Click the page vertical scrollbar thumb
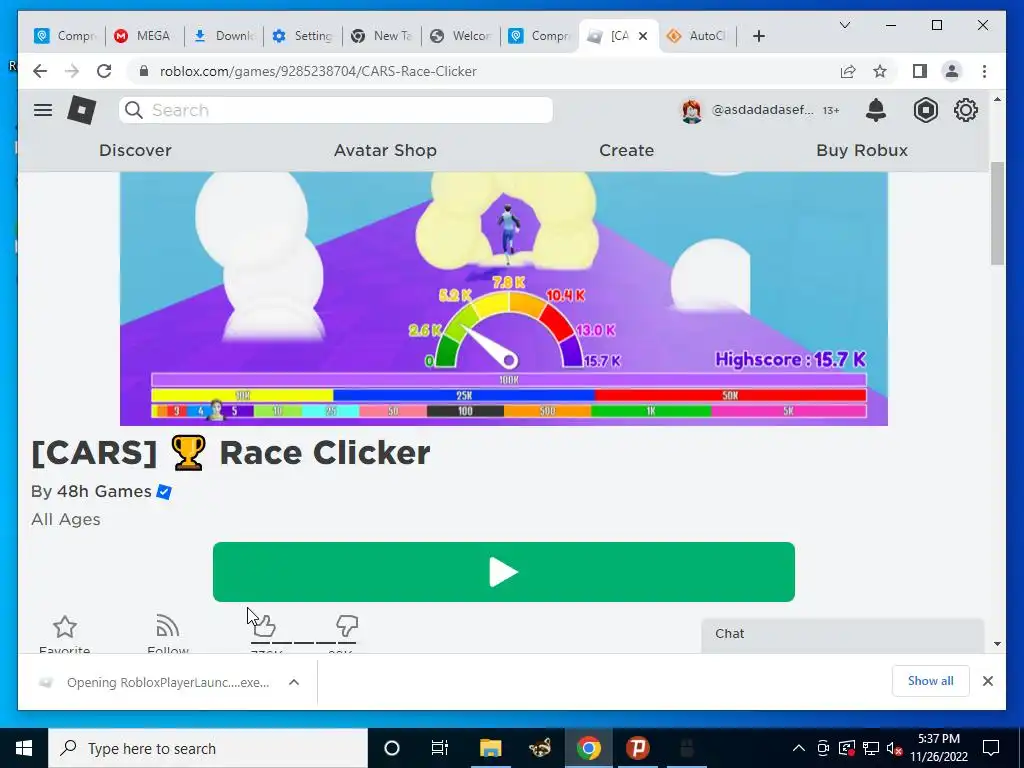Viewport: 1024px width, 768px height. click(997, 213)
